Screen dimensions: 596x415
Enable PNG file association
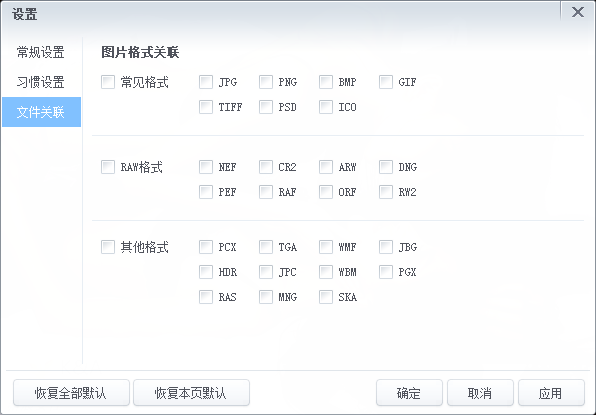coord(266,82)
